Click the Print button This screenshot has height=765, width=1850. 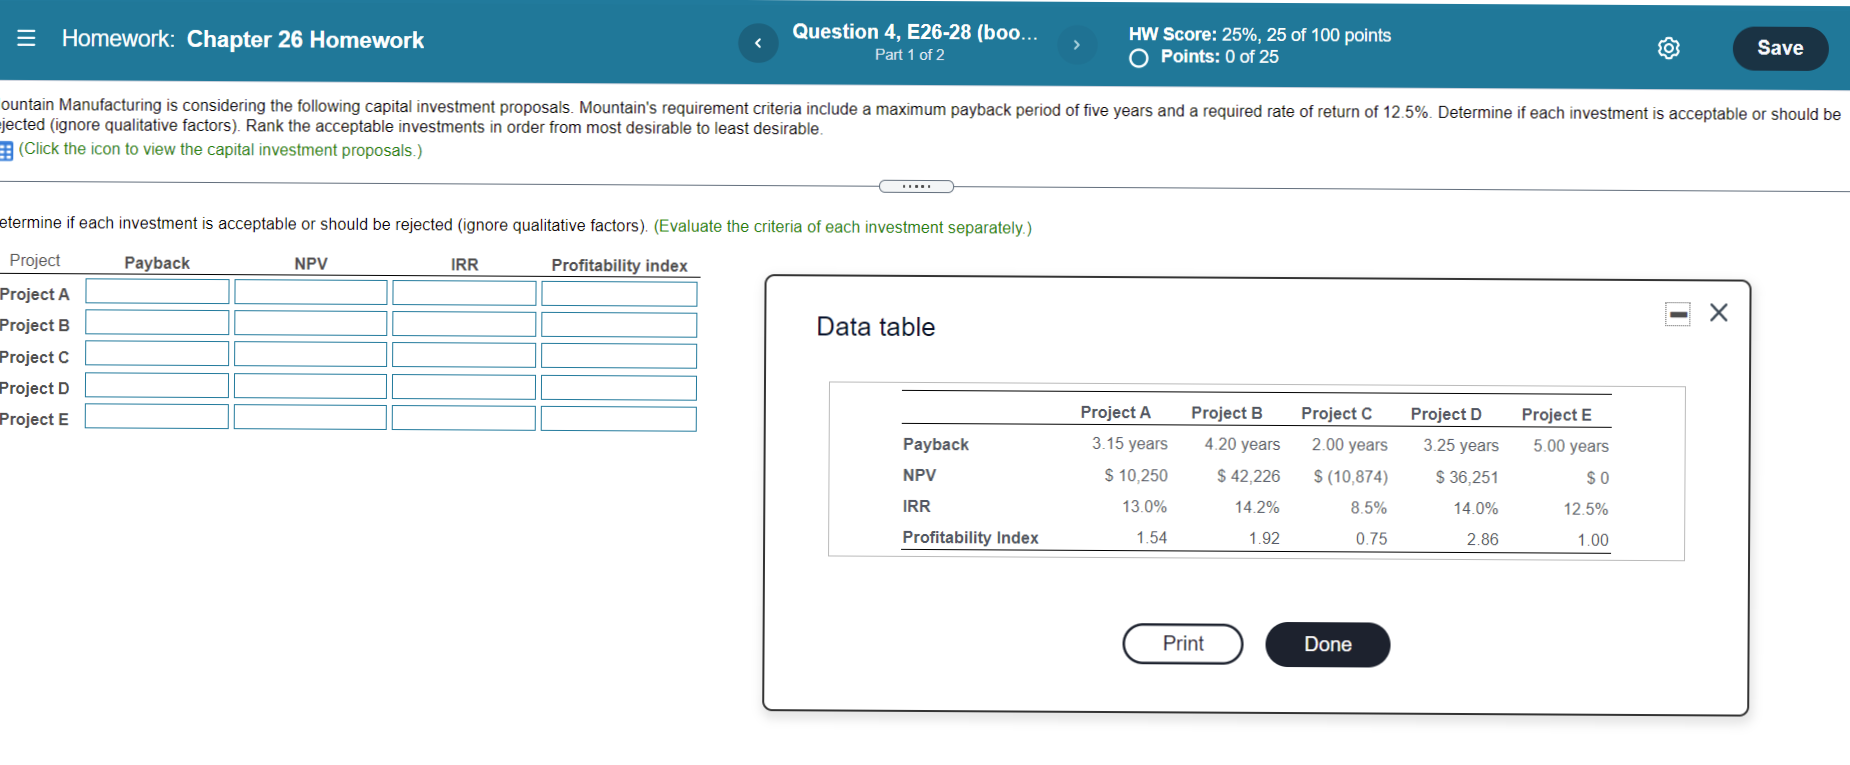tap(1183, 644)
